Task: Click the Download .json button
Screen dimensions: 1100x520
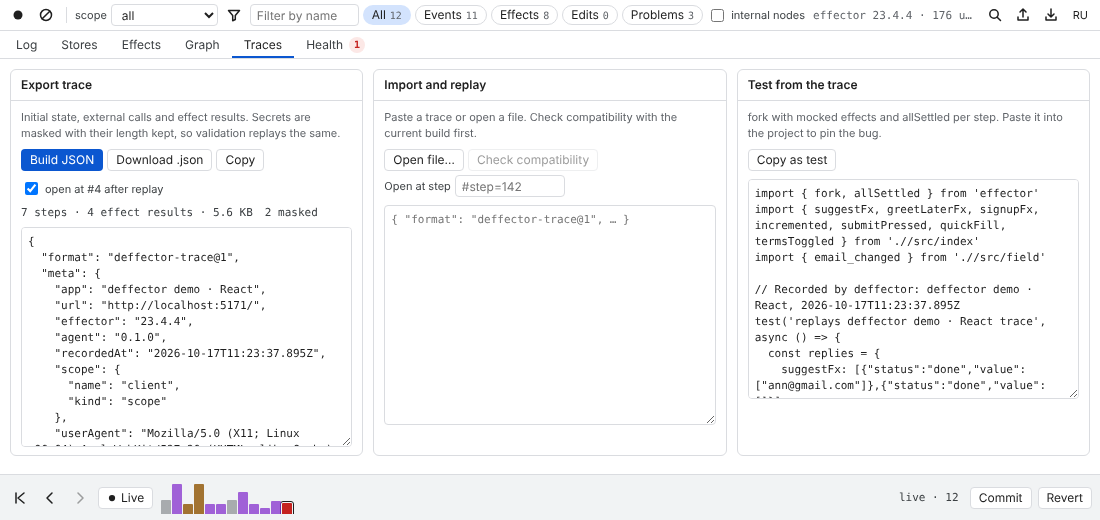Action: [x=159, y=160]
